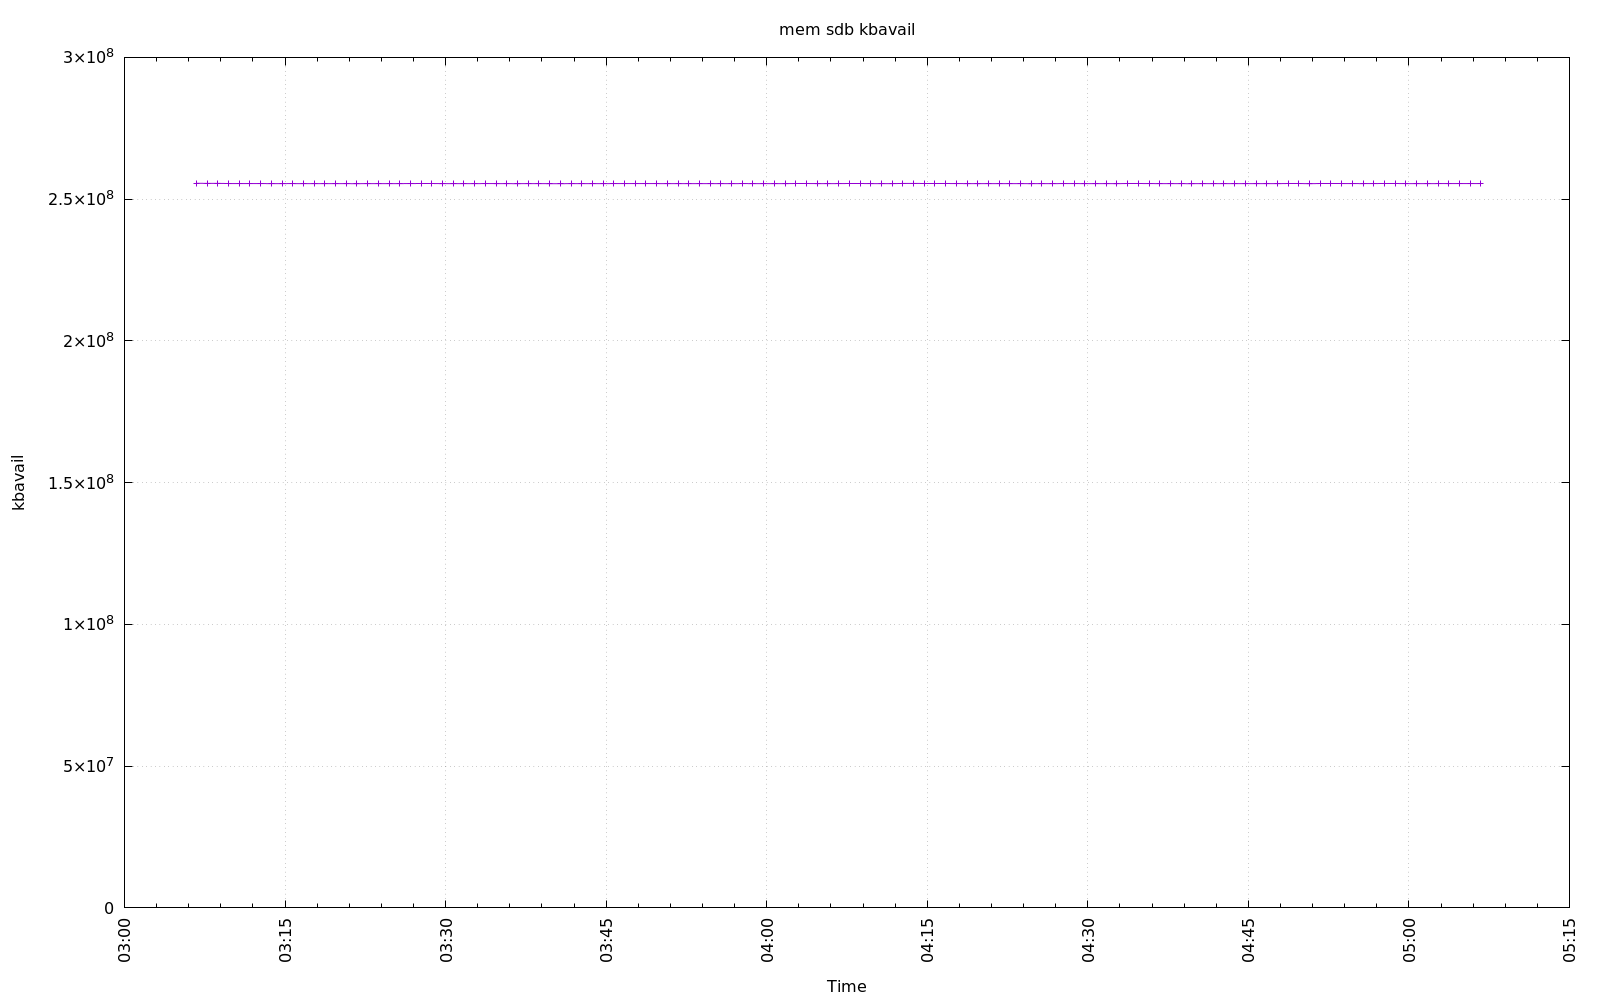This screenshot has width=1600, height=1000.
Task: Click the 03:45 x-axis tick label
Action: point(606,941)
